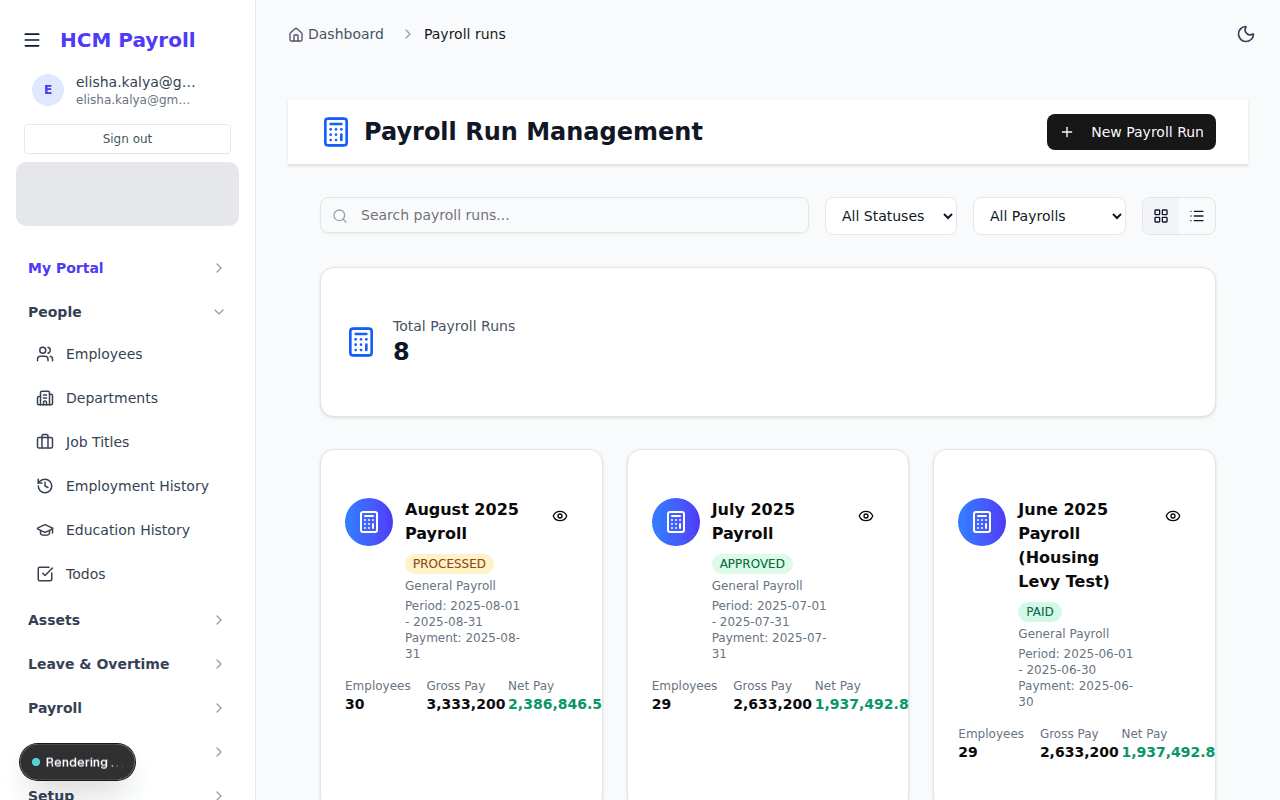The height and width of the screenshot is (800, 1280).
Task: Click the home icon in the breadcrumb
Action: pos(295,33)
